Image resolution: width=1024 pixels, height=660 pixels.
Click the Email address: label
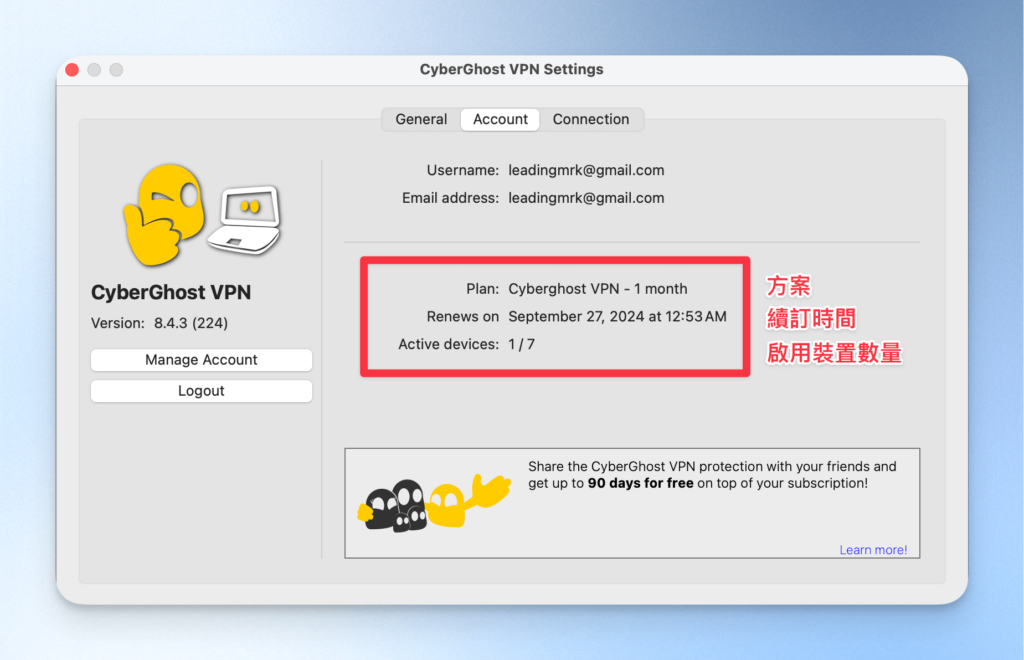coord(450,198)
